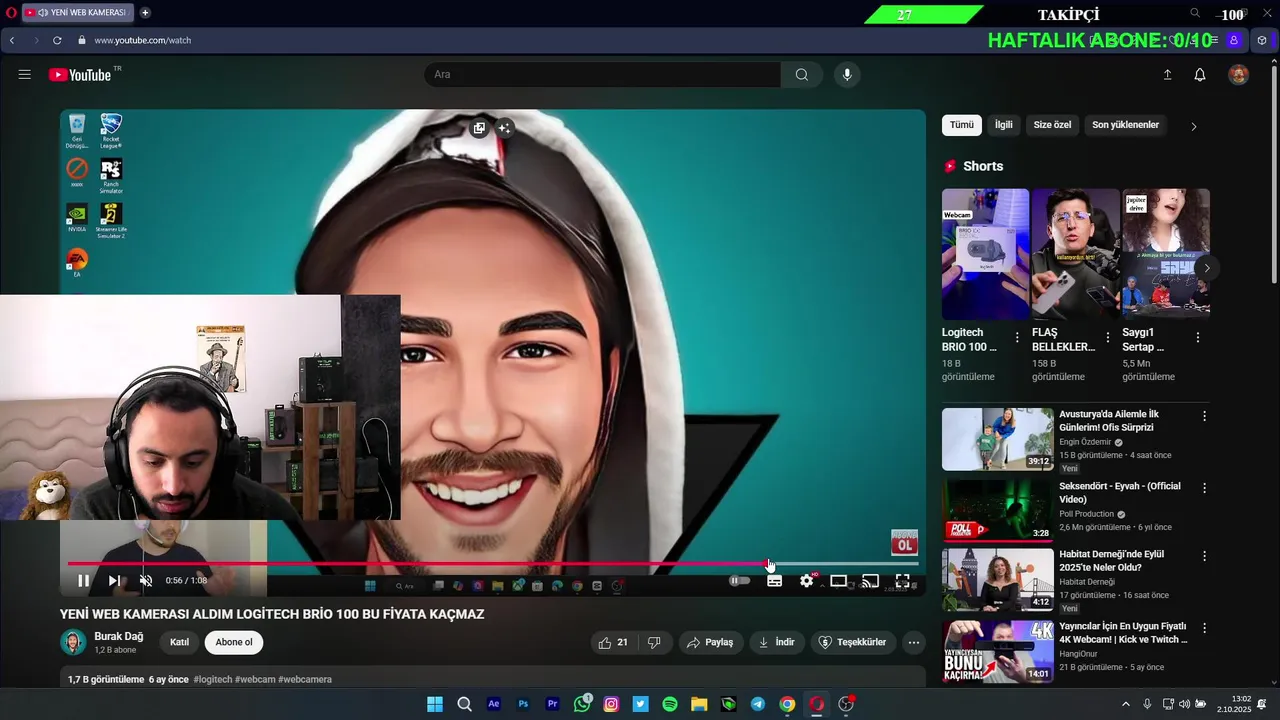The image size is (1280, 720).
Task: Select the Size özel filter chip
Action: [x=1052, y=125]
